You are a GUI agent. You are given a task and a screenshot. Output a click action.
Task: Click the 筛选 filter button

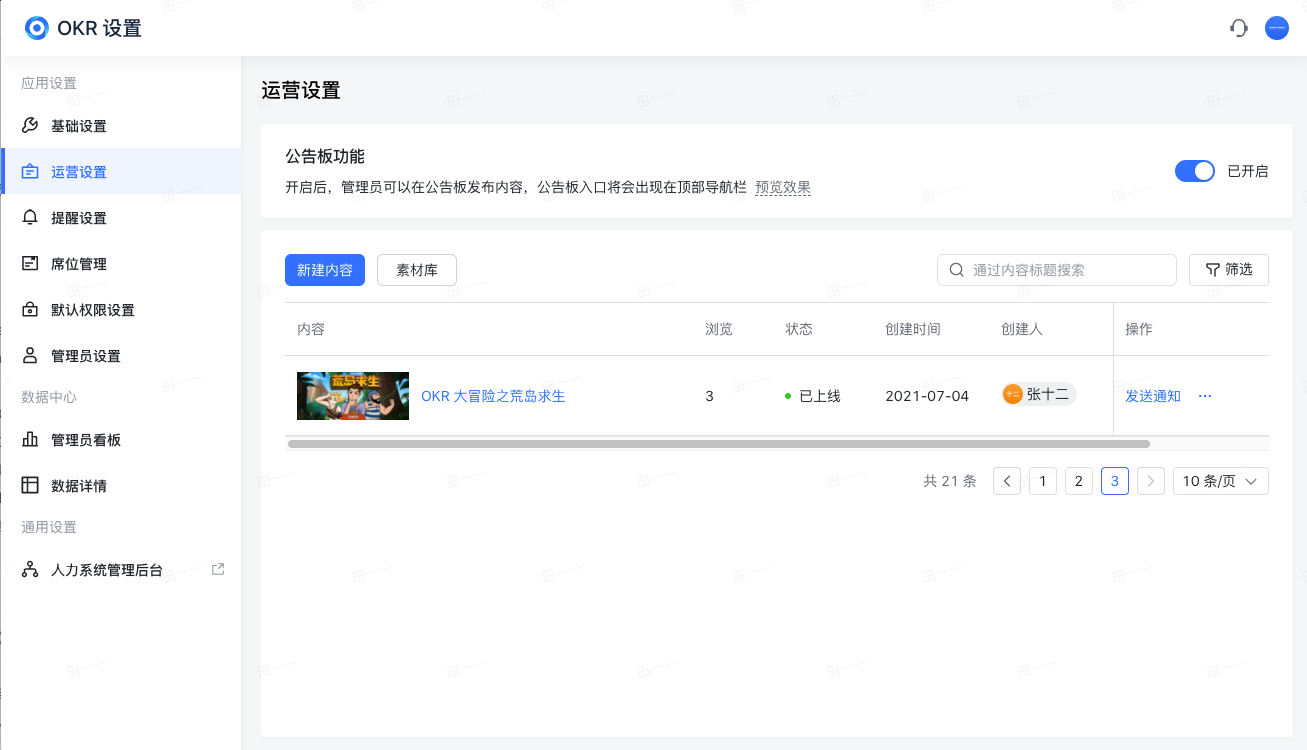1229,270
